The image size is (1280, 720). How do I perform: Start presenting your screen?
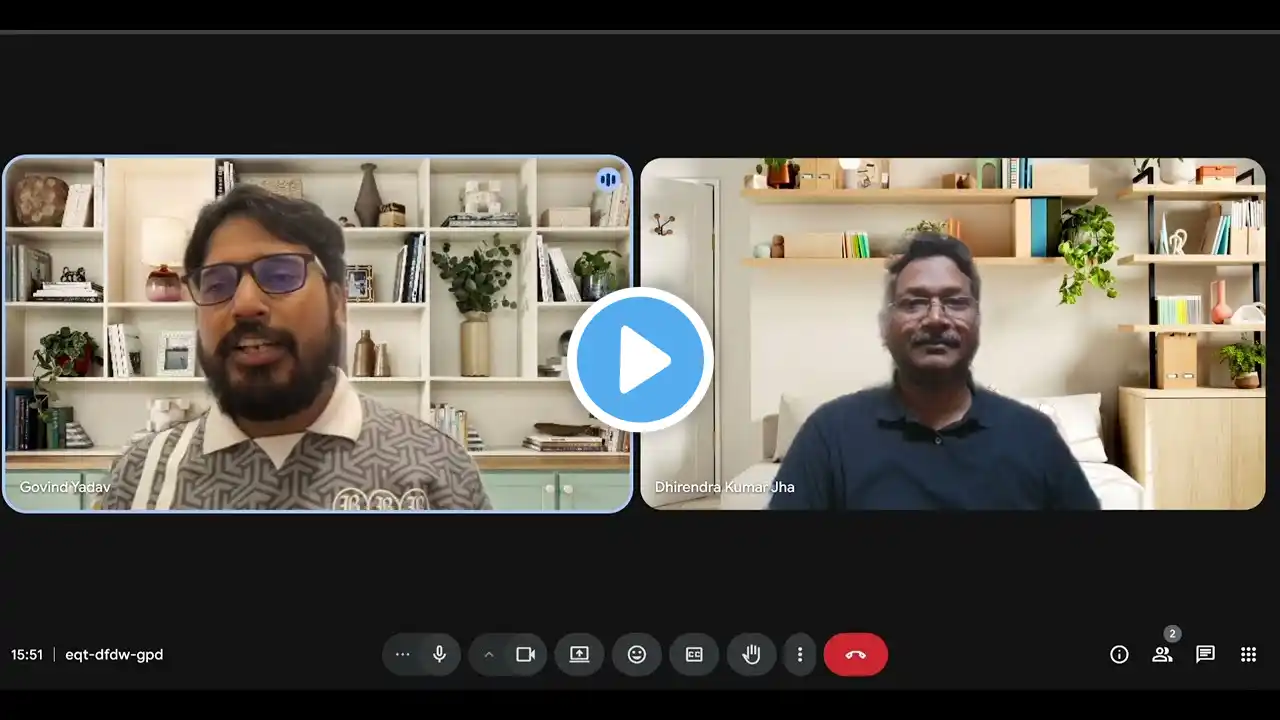click(x=580, y=654)
